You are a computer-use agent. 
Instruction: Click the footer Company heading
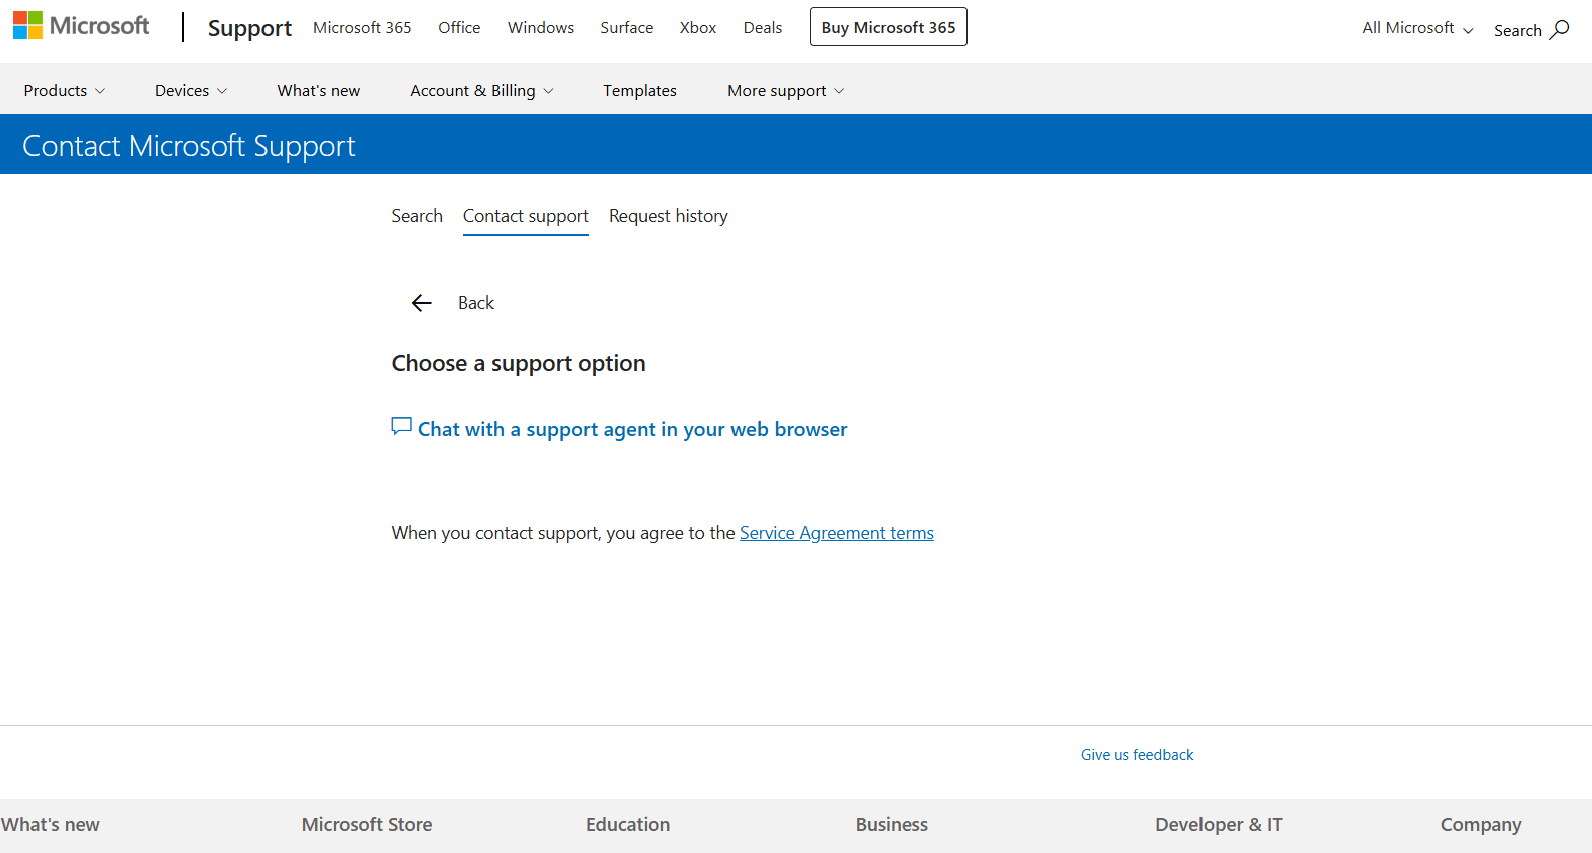pos(1481,825)
